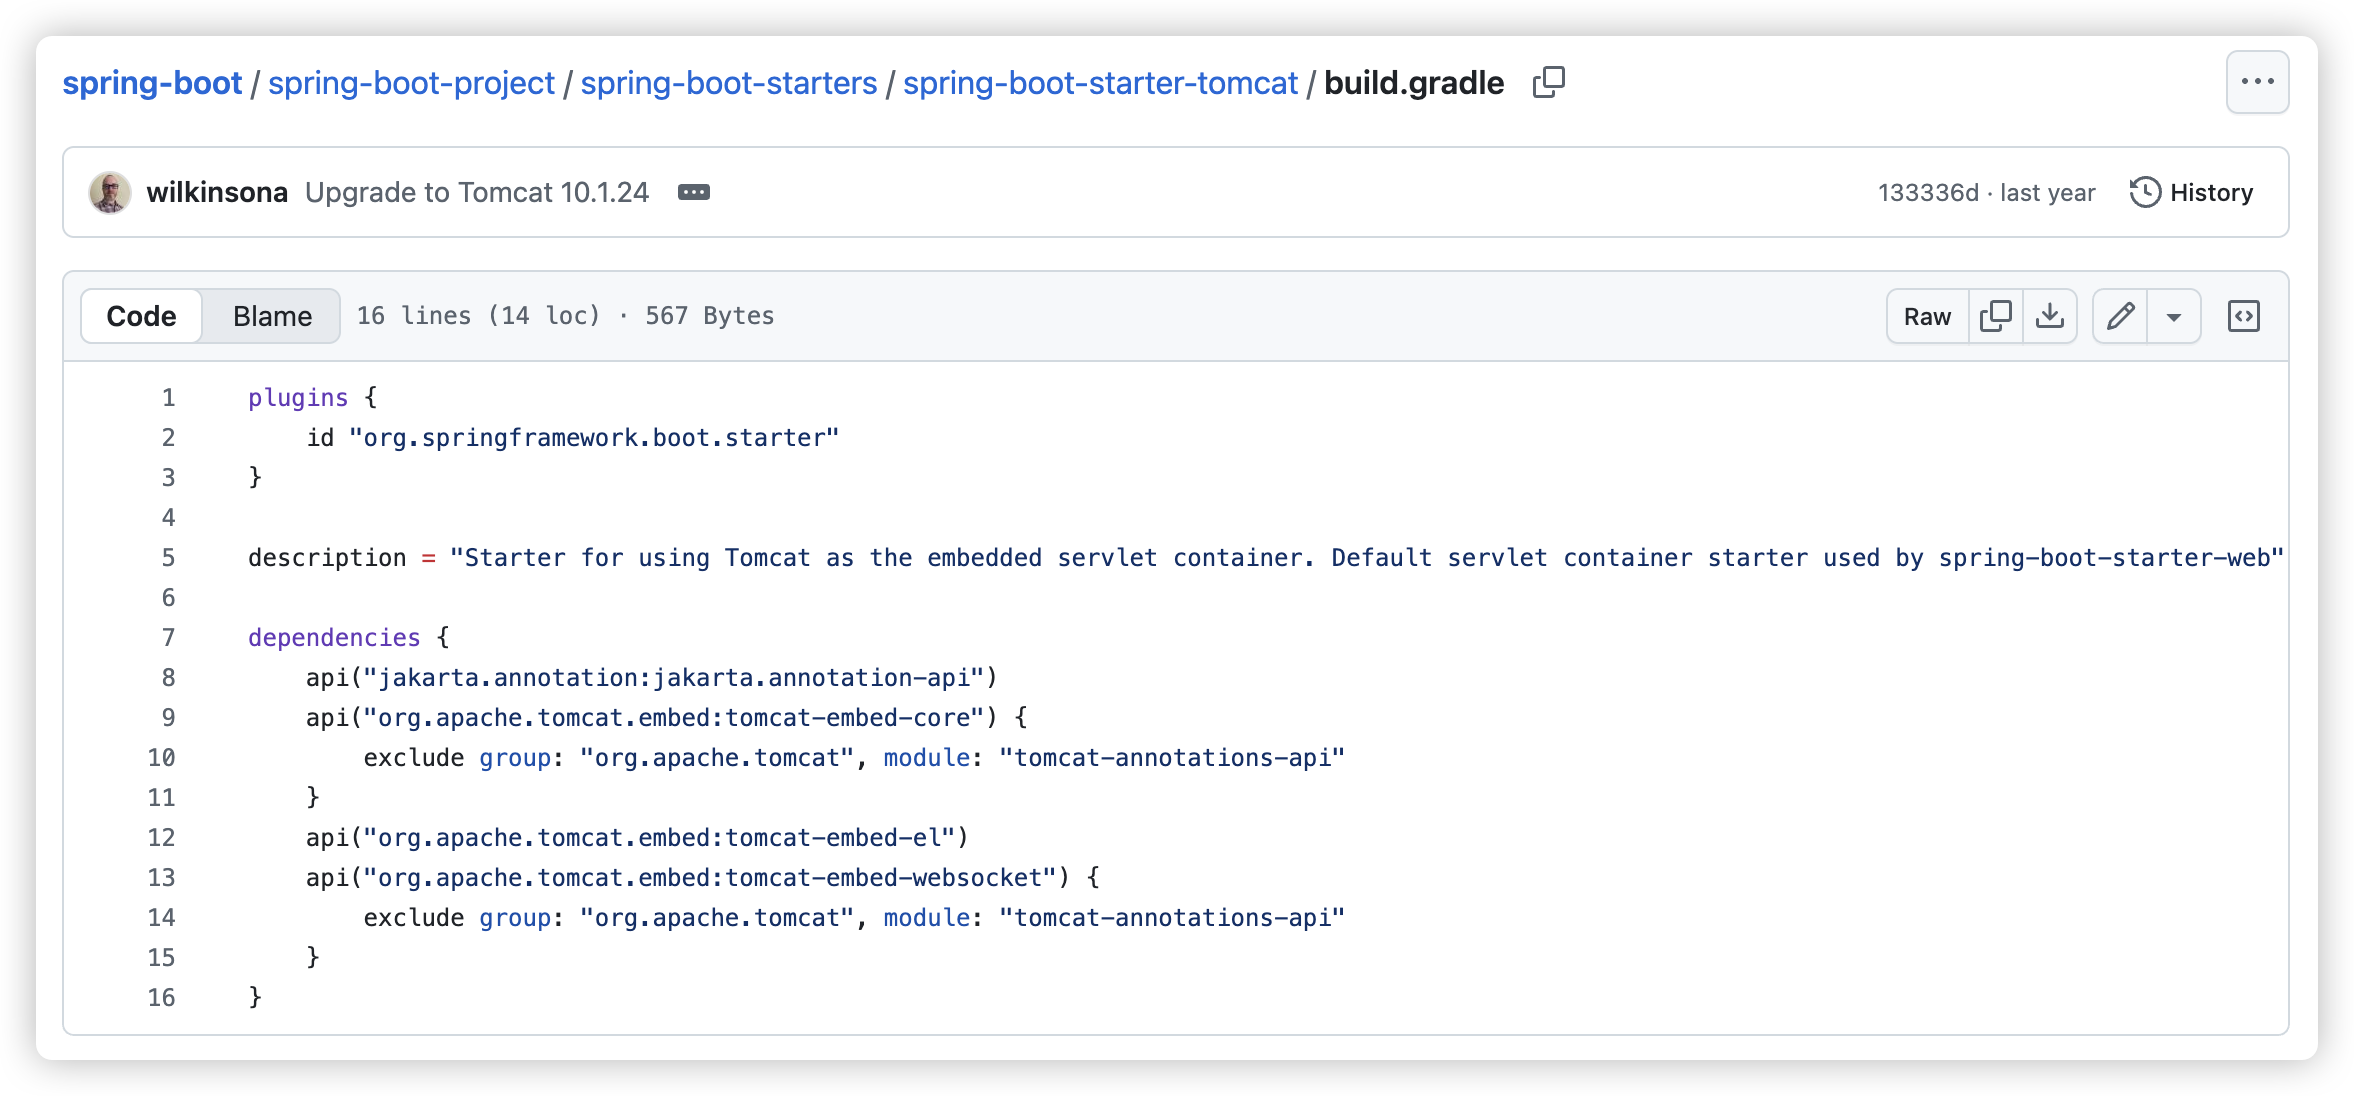Select line number 12
The image size is (2354, 1096).
pyautogui.click(x=161, y=837)
